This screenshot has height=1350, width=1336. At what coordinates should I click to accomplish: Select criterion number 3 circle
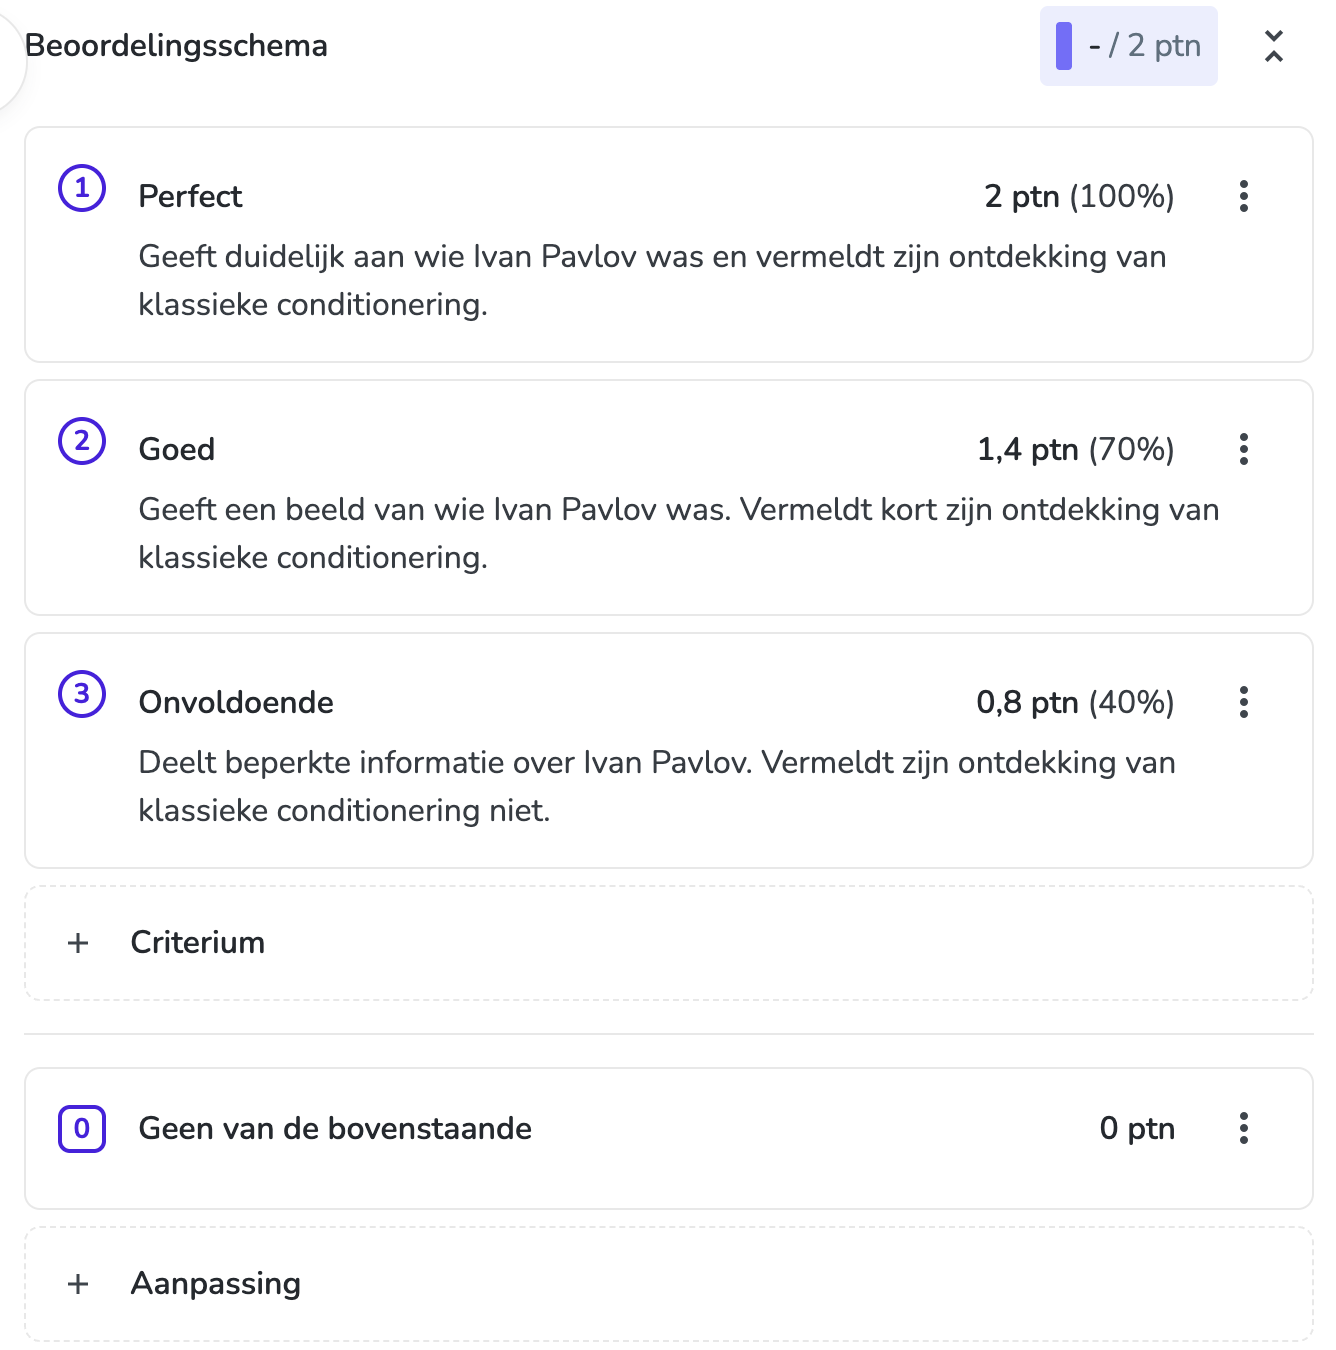pos(82,694)
